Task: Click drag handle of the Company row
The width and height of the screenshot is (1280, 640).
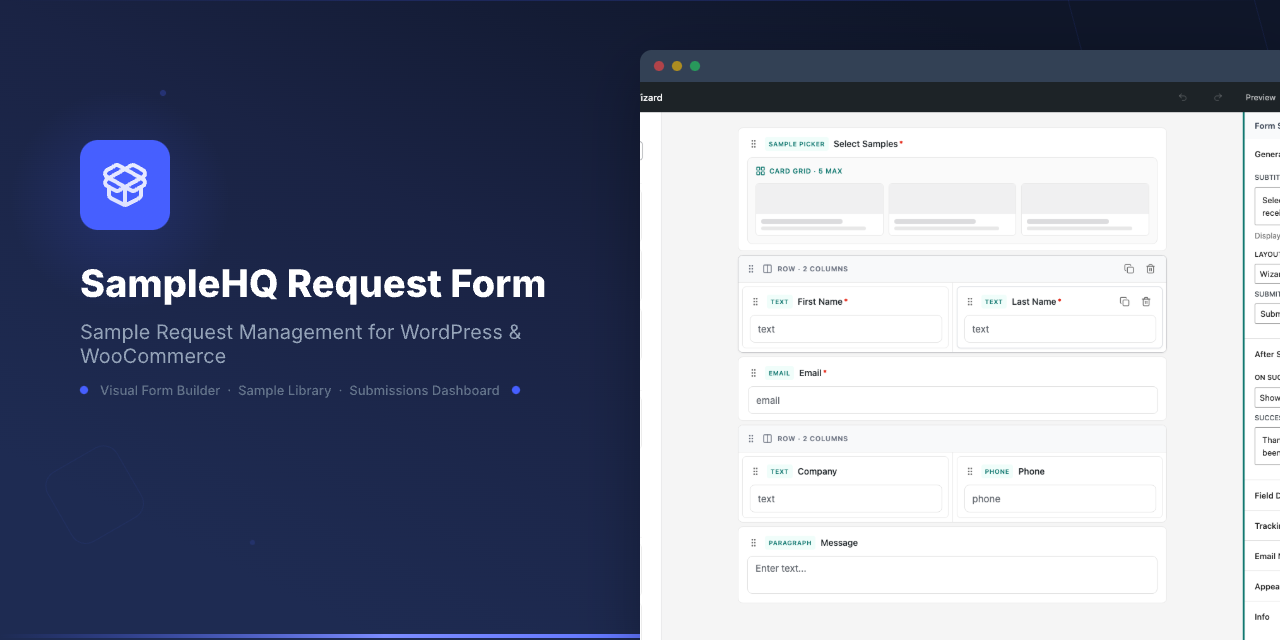Action: coord(751,439)
